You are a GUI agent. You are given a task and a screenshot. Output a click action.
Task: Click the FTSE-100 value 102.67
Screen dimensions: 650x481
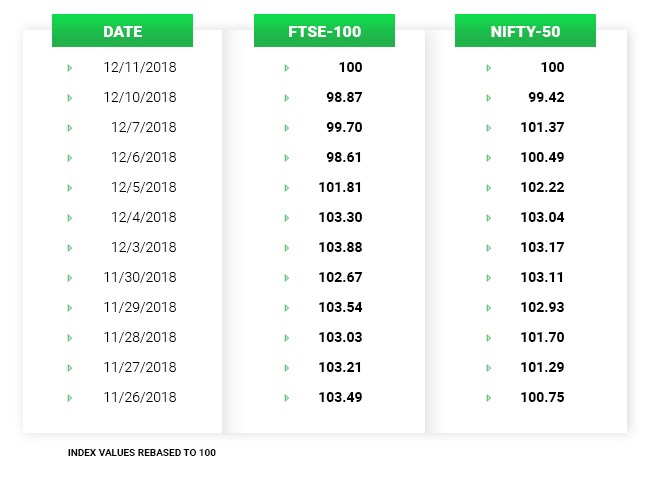coord(340,278)
